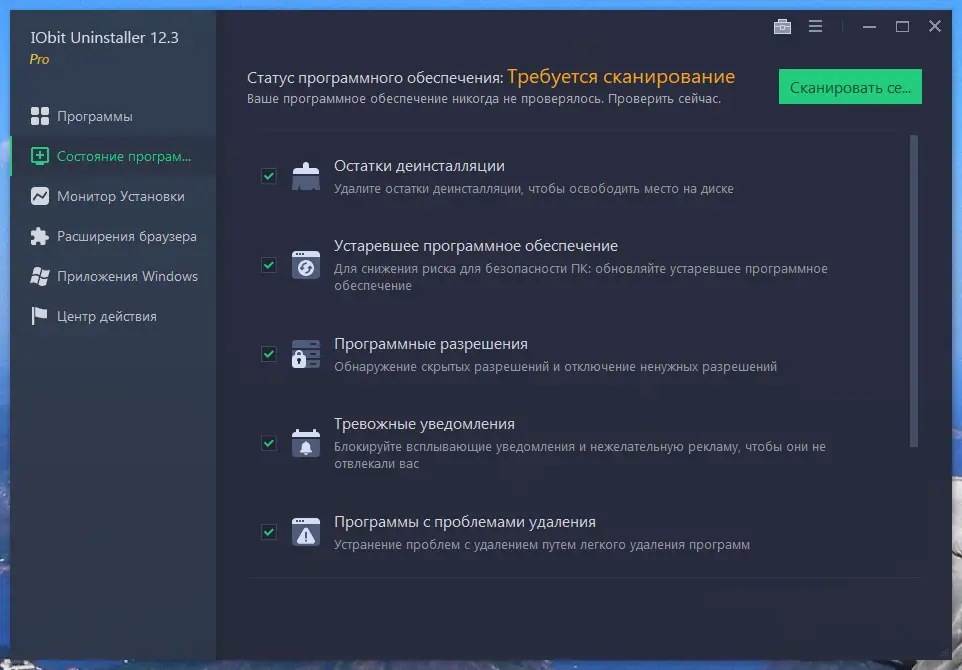
Task: Click the Состояние программ health icon
Action: 40,156
